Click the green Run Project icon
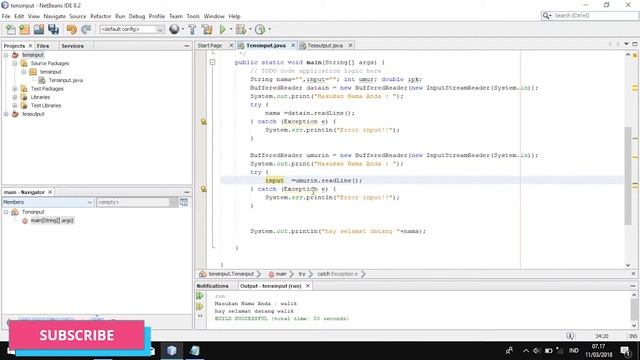Screen dimensions: 640x360 [222, 29]
